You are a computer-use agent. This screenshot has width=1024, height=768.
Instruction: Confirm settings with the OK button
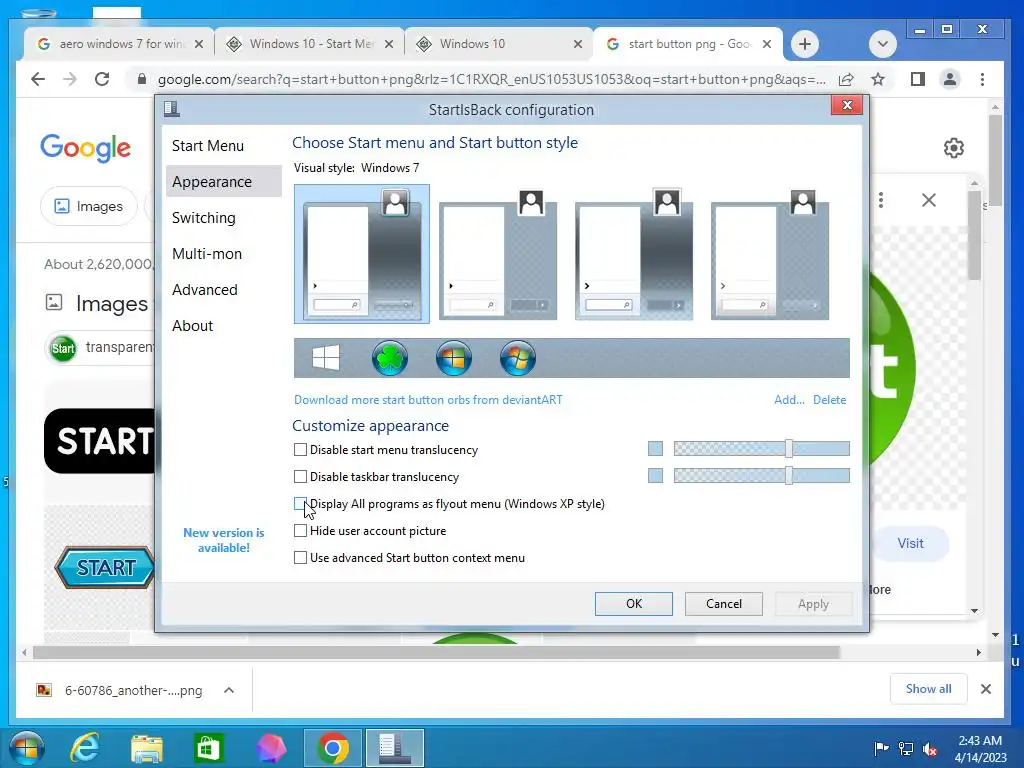pos(633,603)
